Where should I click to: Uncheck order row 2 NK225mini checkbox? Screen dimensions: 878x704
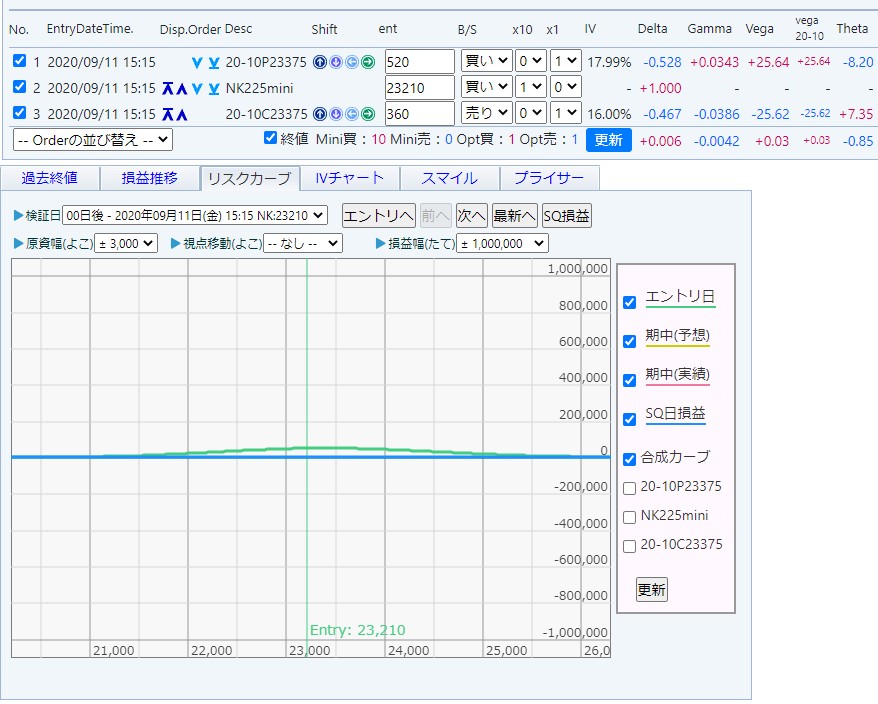pos(19,87)
